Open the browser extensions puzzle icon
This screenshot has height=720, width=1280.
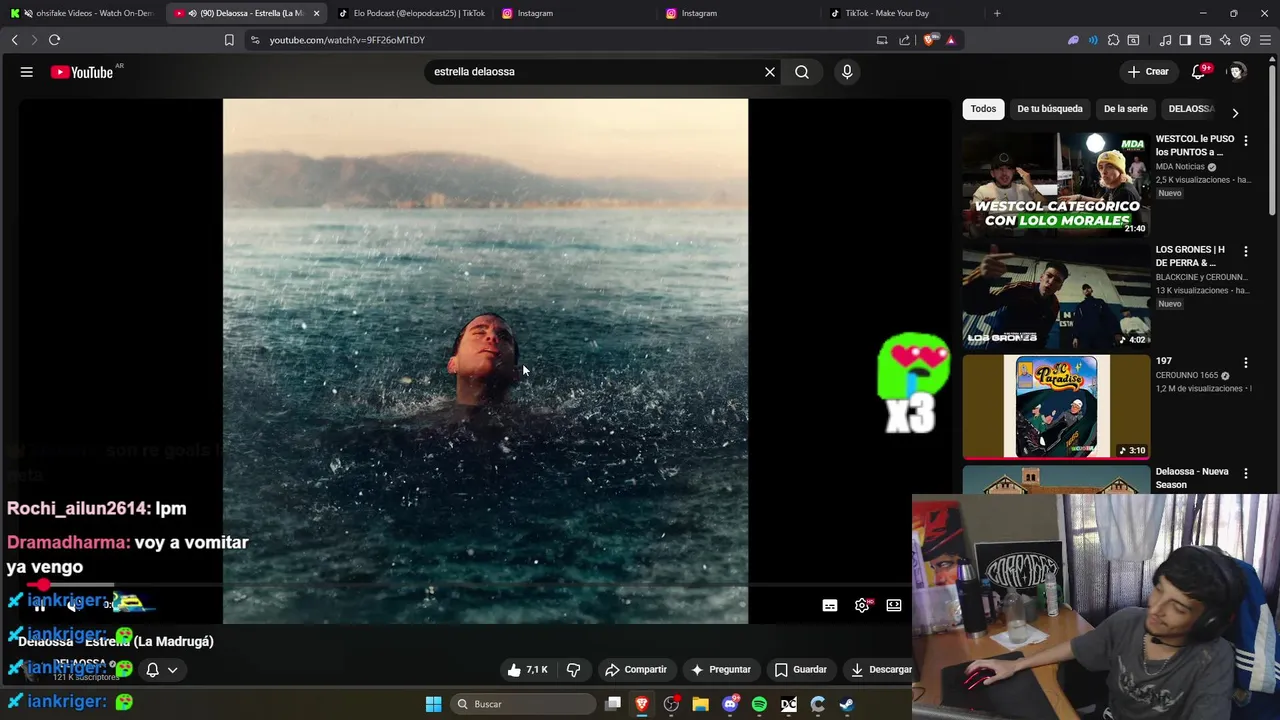point(1113,40)
